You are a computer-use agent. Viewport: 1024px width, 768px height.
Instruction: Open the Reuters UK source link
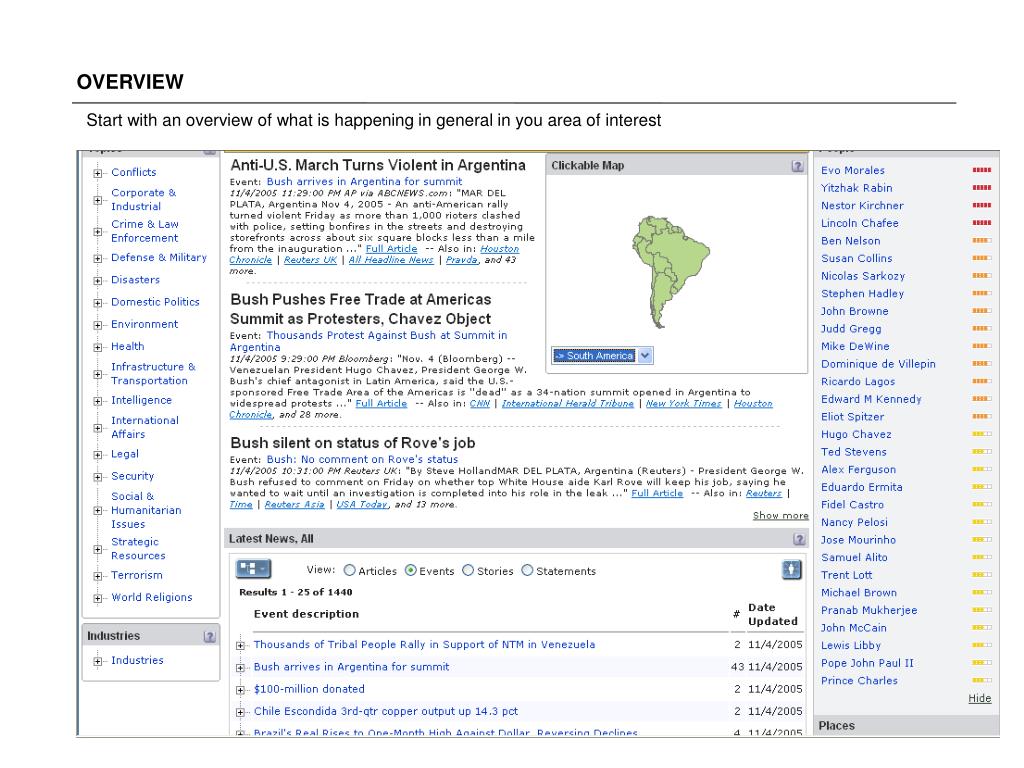(310, 260)
